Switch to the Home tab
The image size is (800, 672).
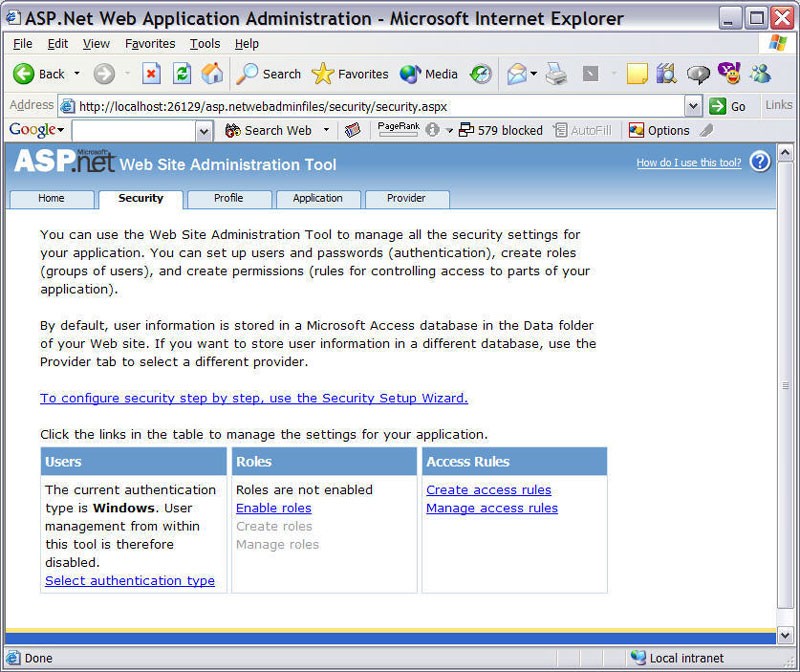pos(52,198)
